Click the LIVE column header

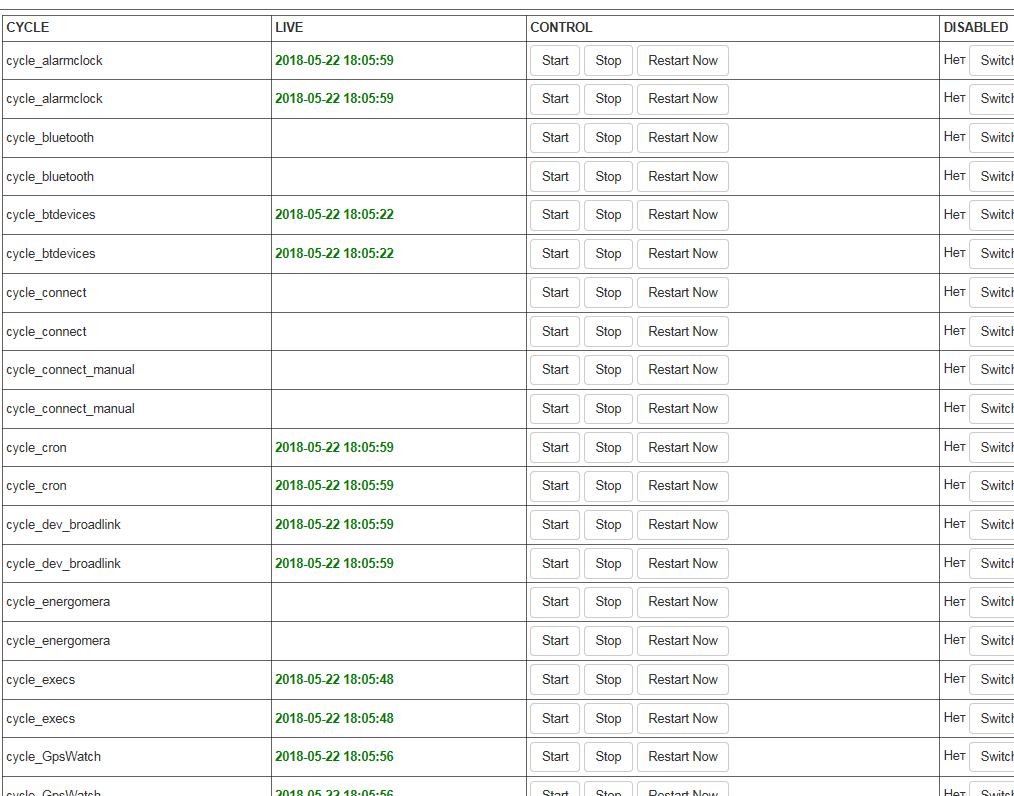tap(289, 28)
